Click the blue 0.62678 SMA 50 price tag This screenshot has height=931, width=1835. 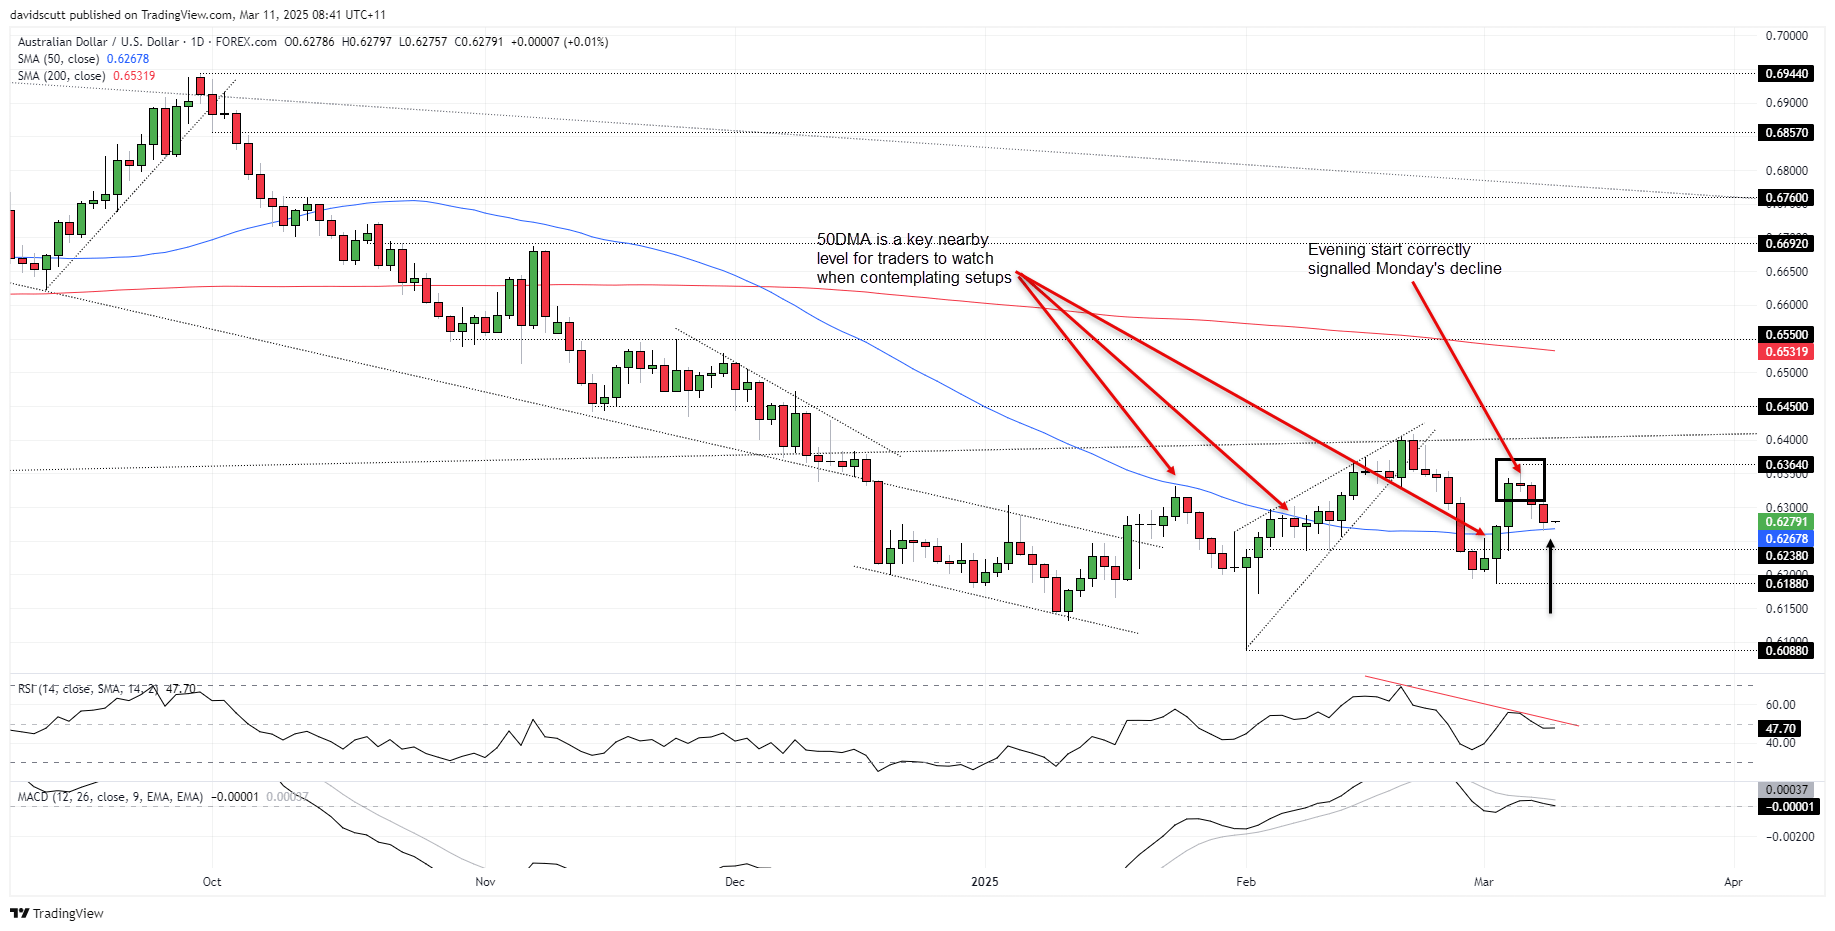tap(1786, 539)
